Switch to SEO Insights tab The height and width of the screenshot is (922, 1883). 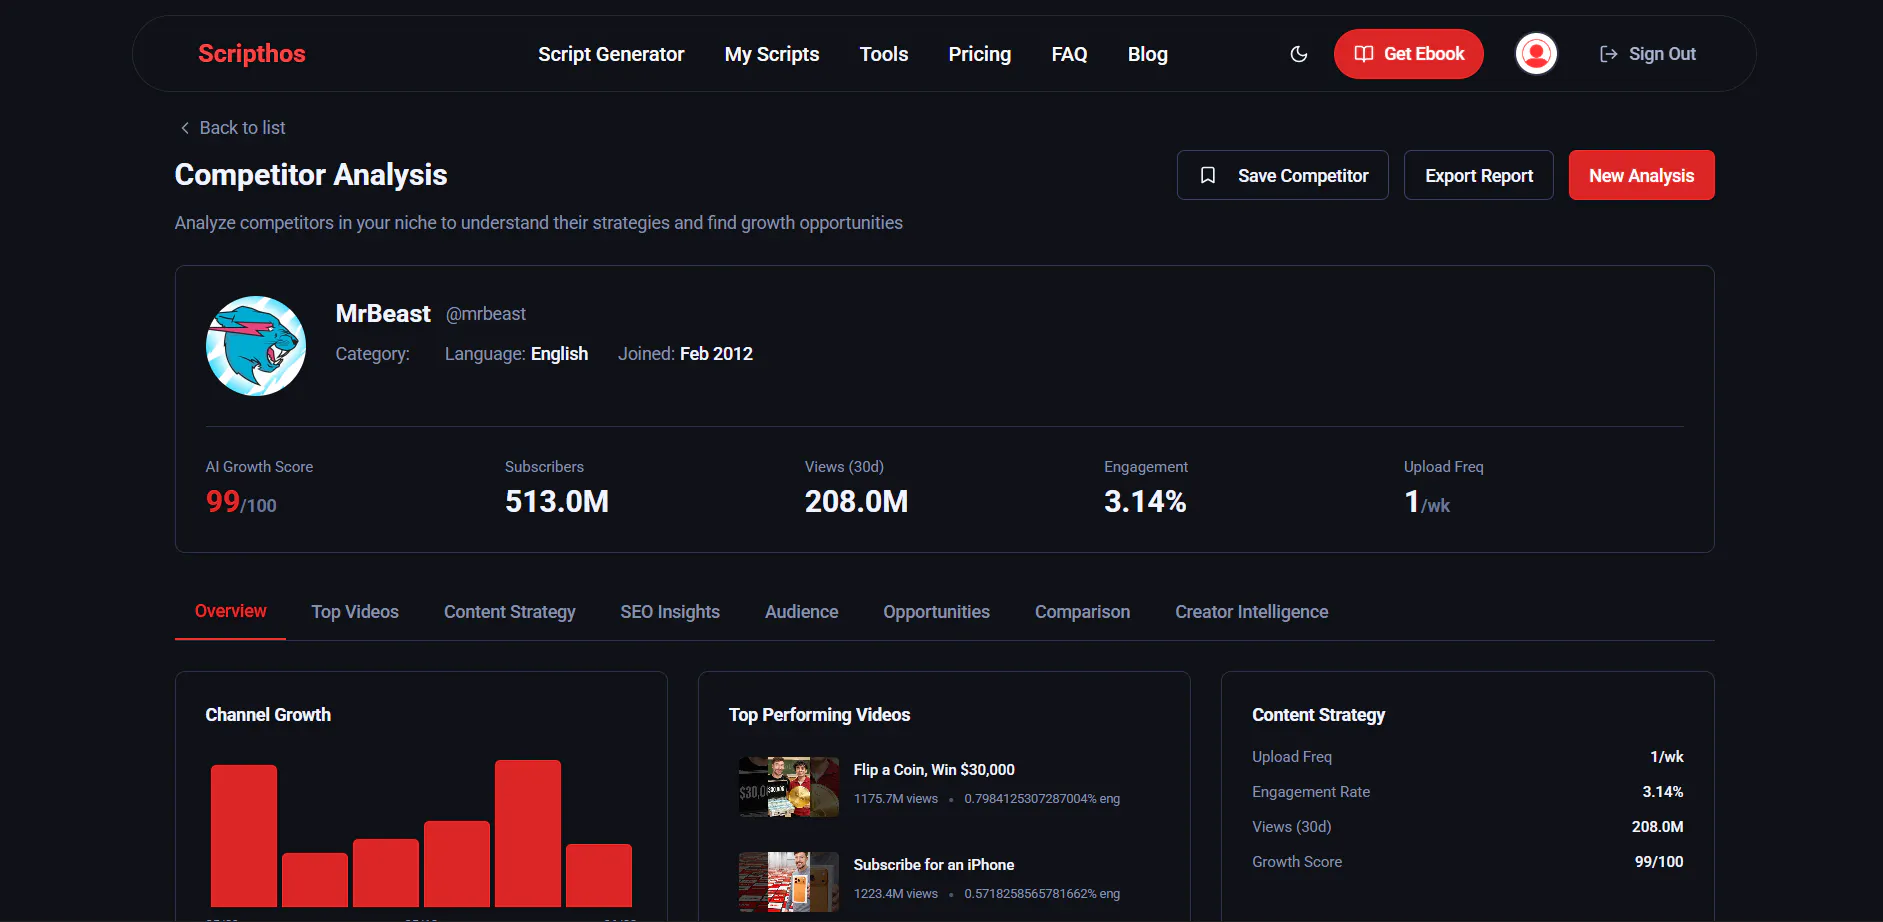(x=670, y=612)
